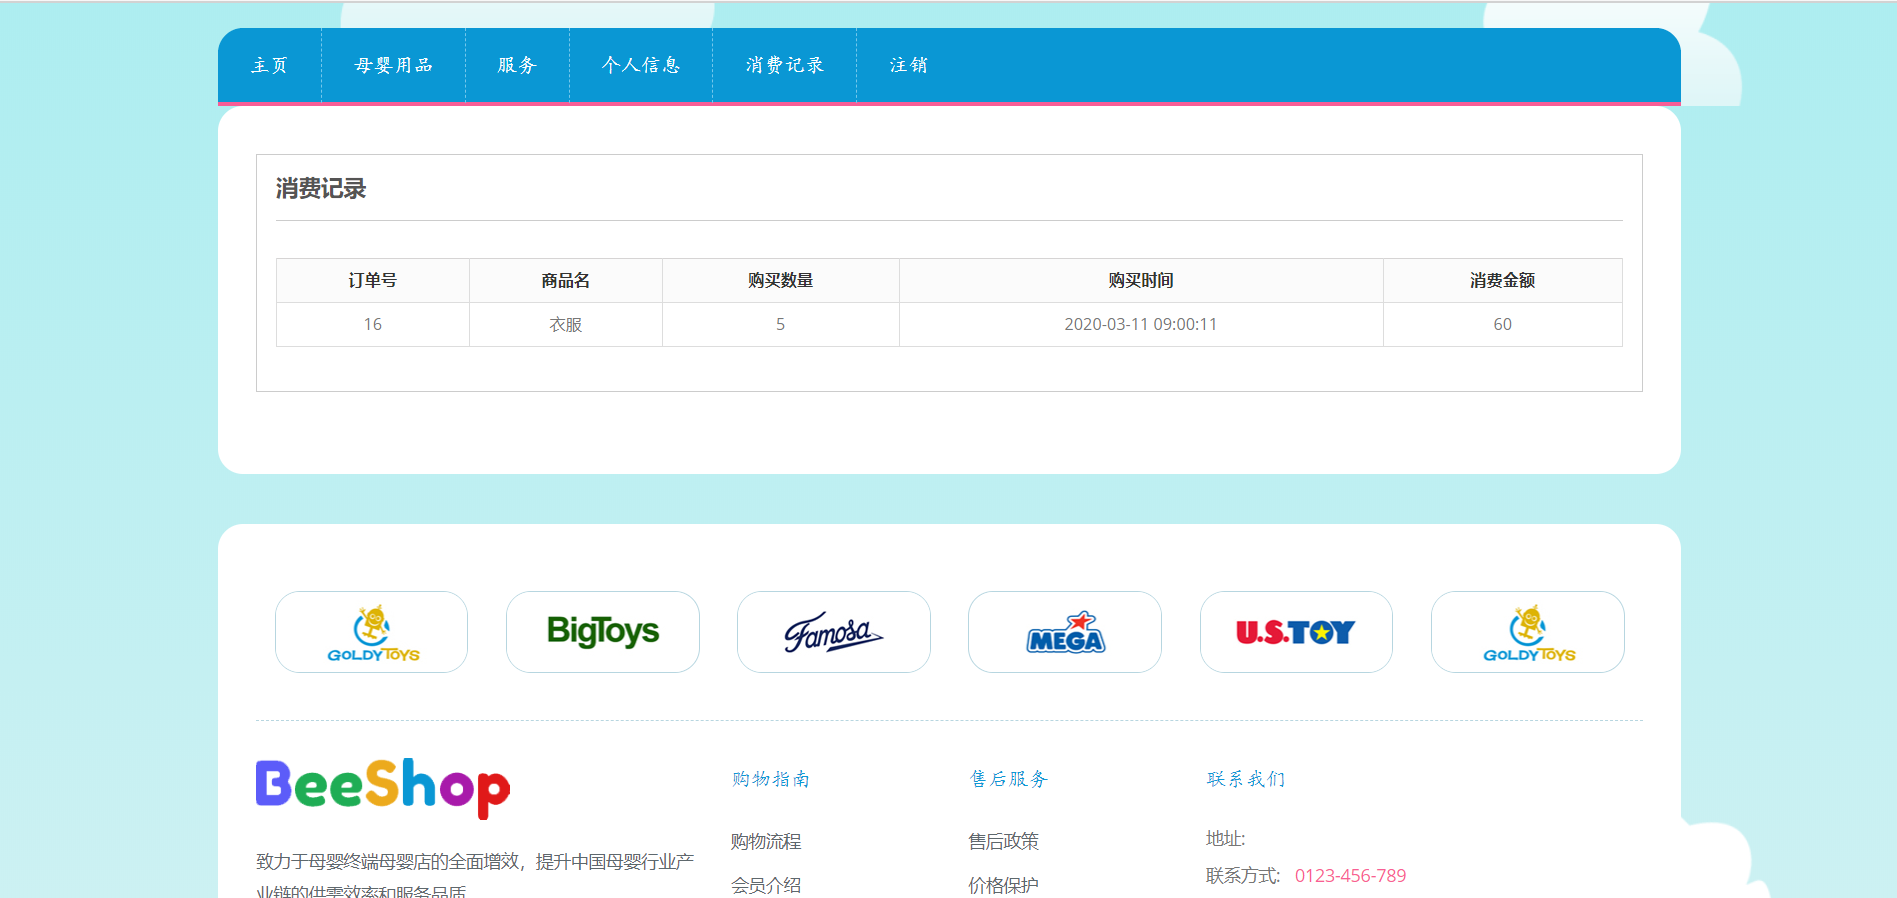
Task: Click the 订单号 column header
Action: point(373,281)
